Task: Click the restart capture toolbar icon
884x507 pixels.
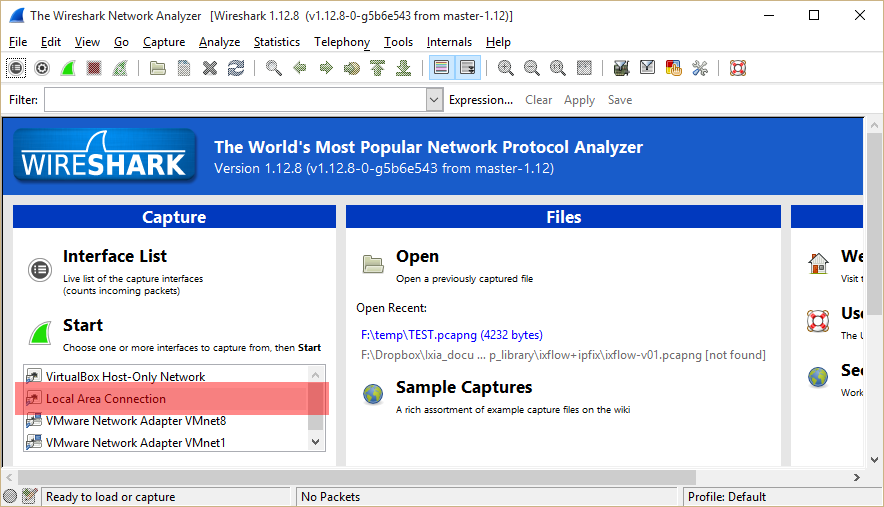Action: (x=120, y=68)
